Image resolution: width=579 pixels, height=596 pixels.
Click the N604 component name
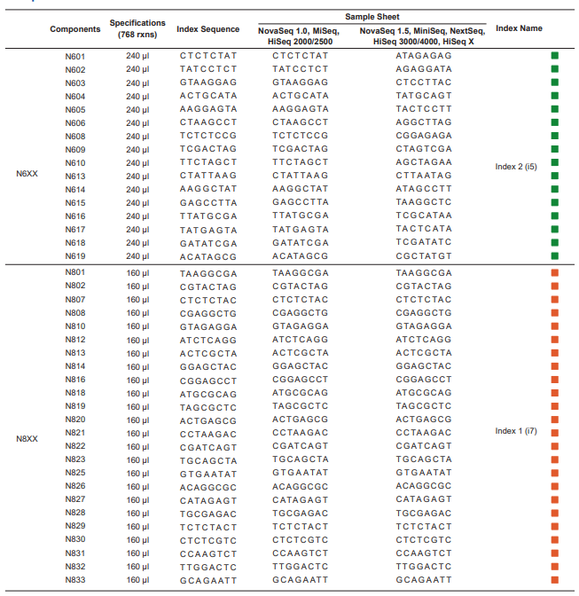point(75,97)
